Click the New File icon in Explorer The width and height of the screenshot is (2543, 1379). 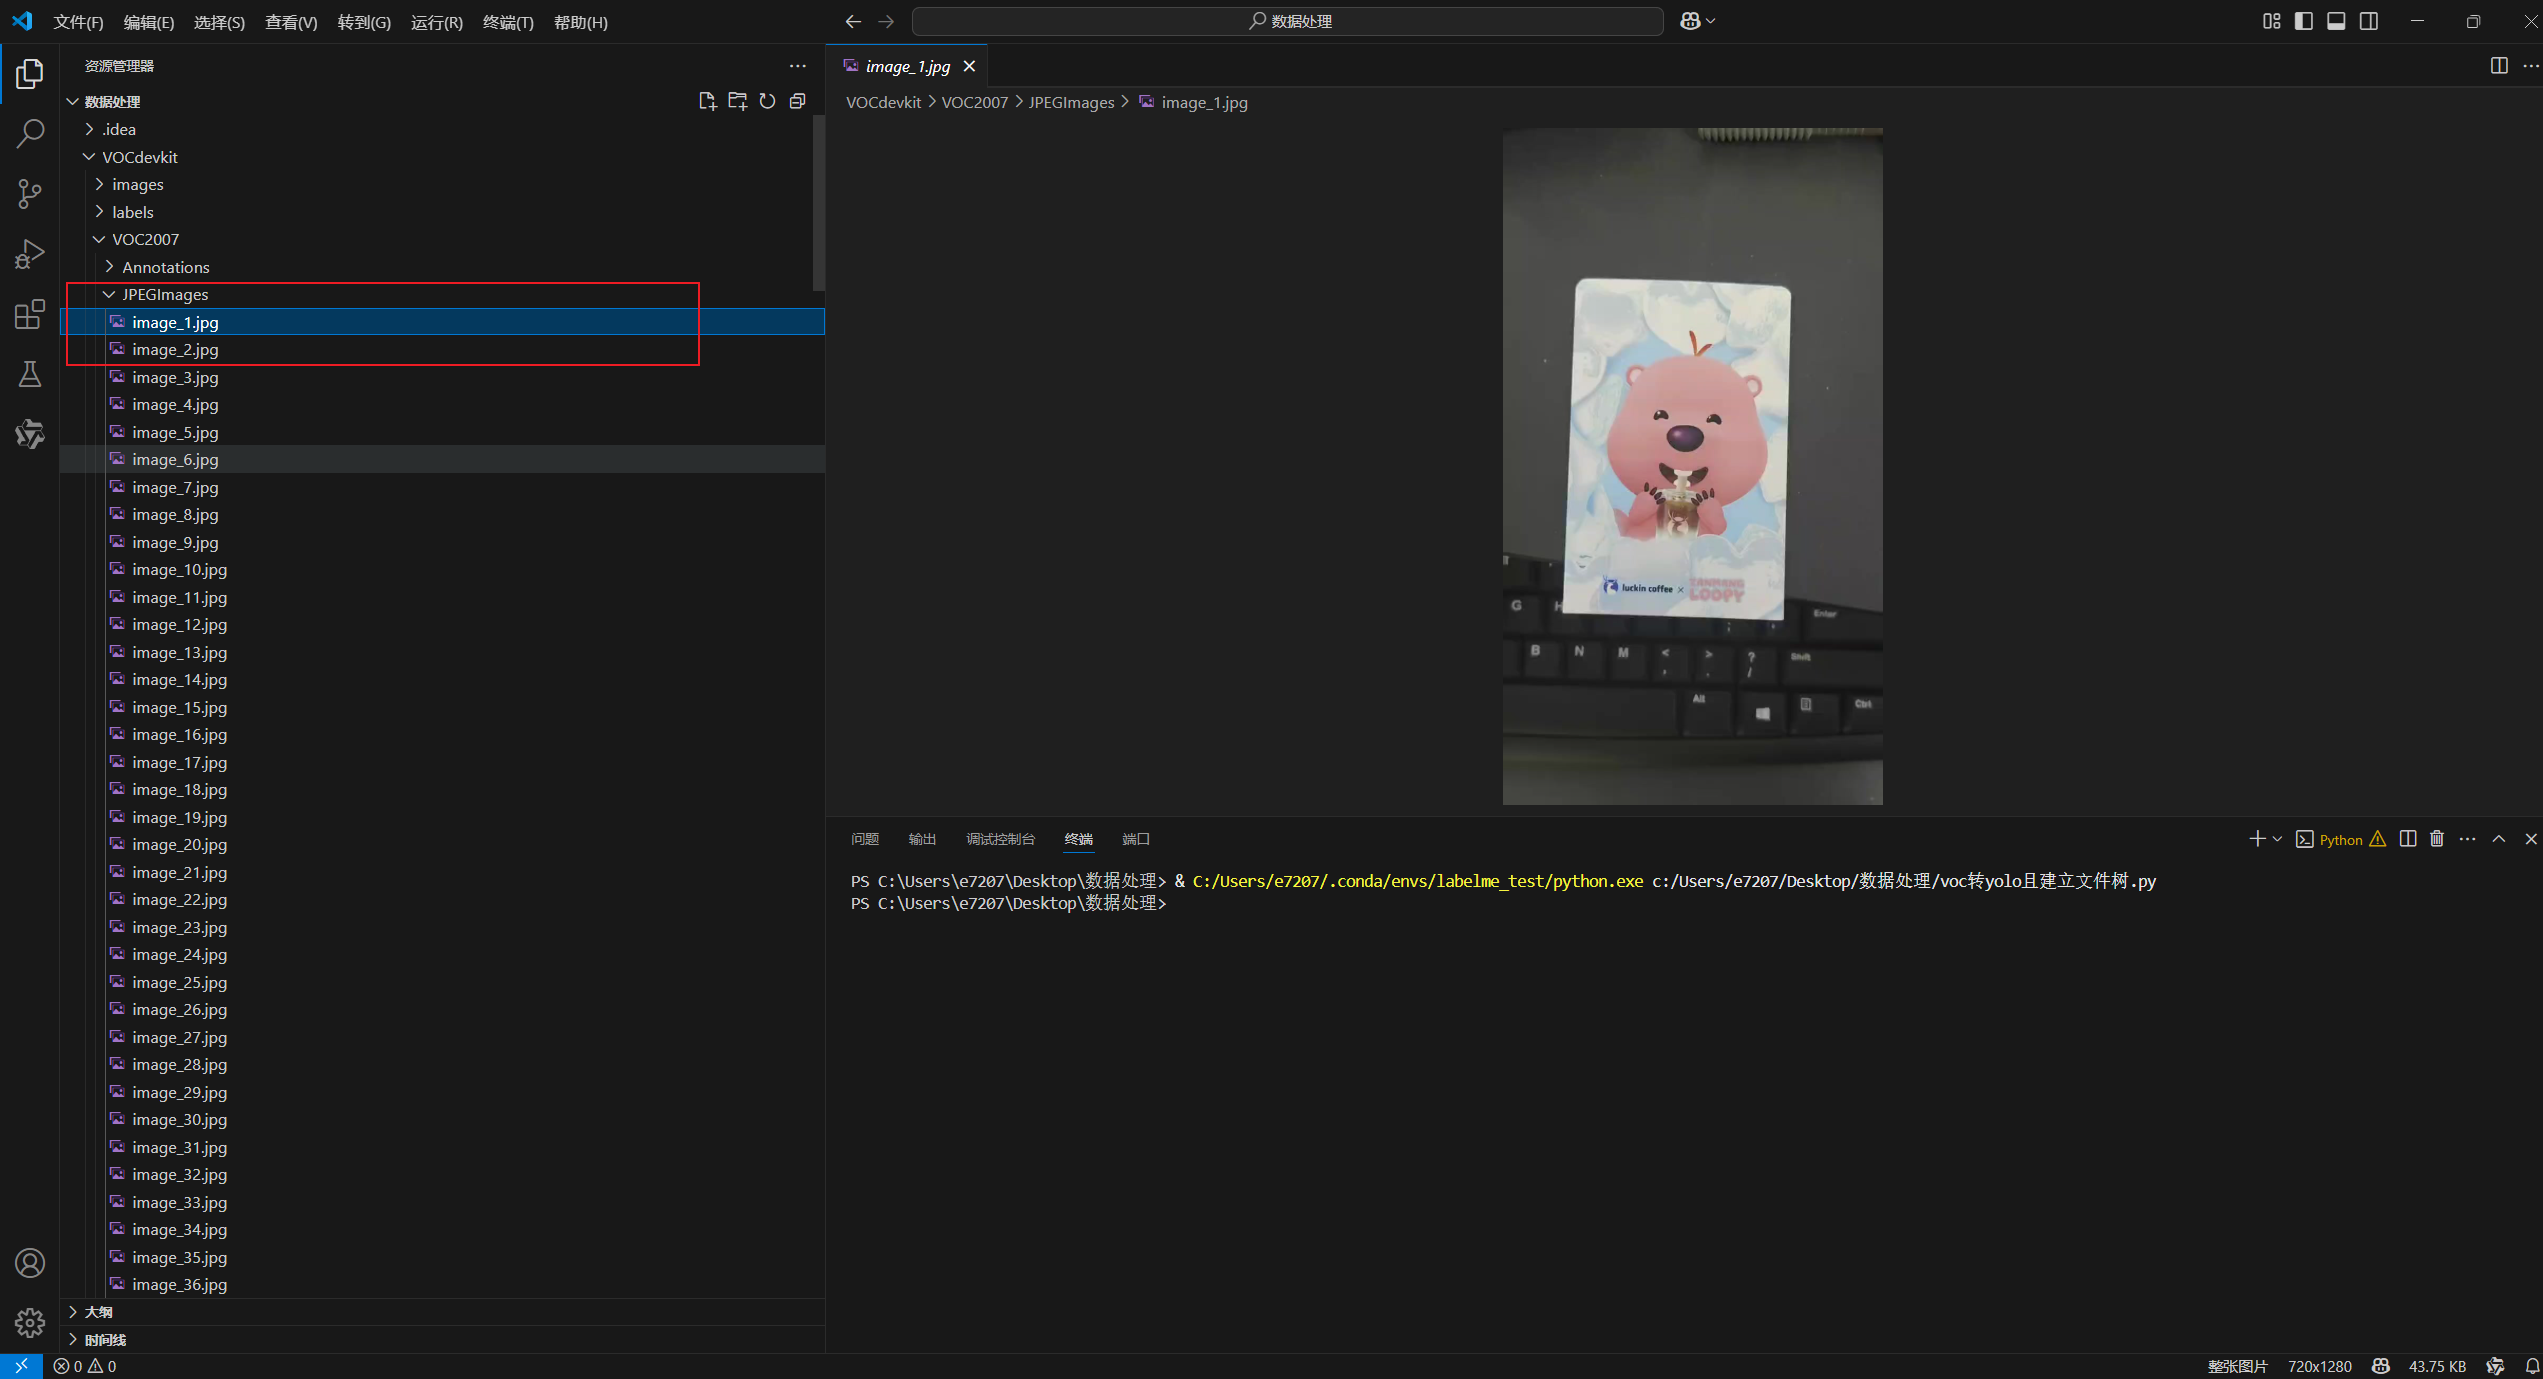[x=708, y=101]
